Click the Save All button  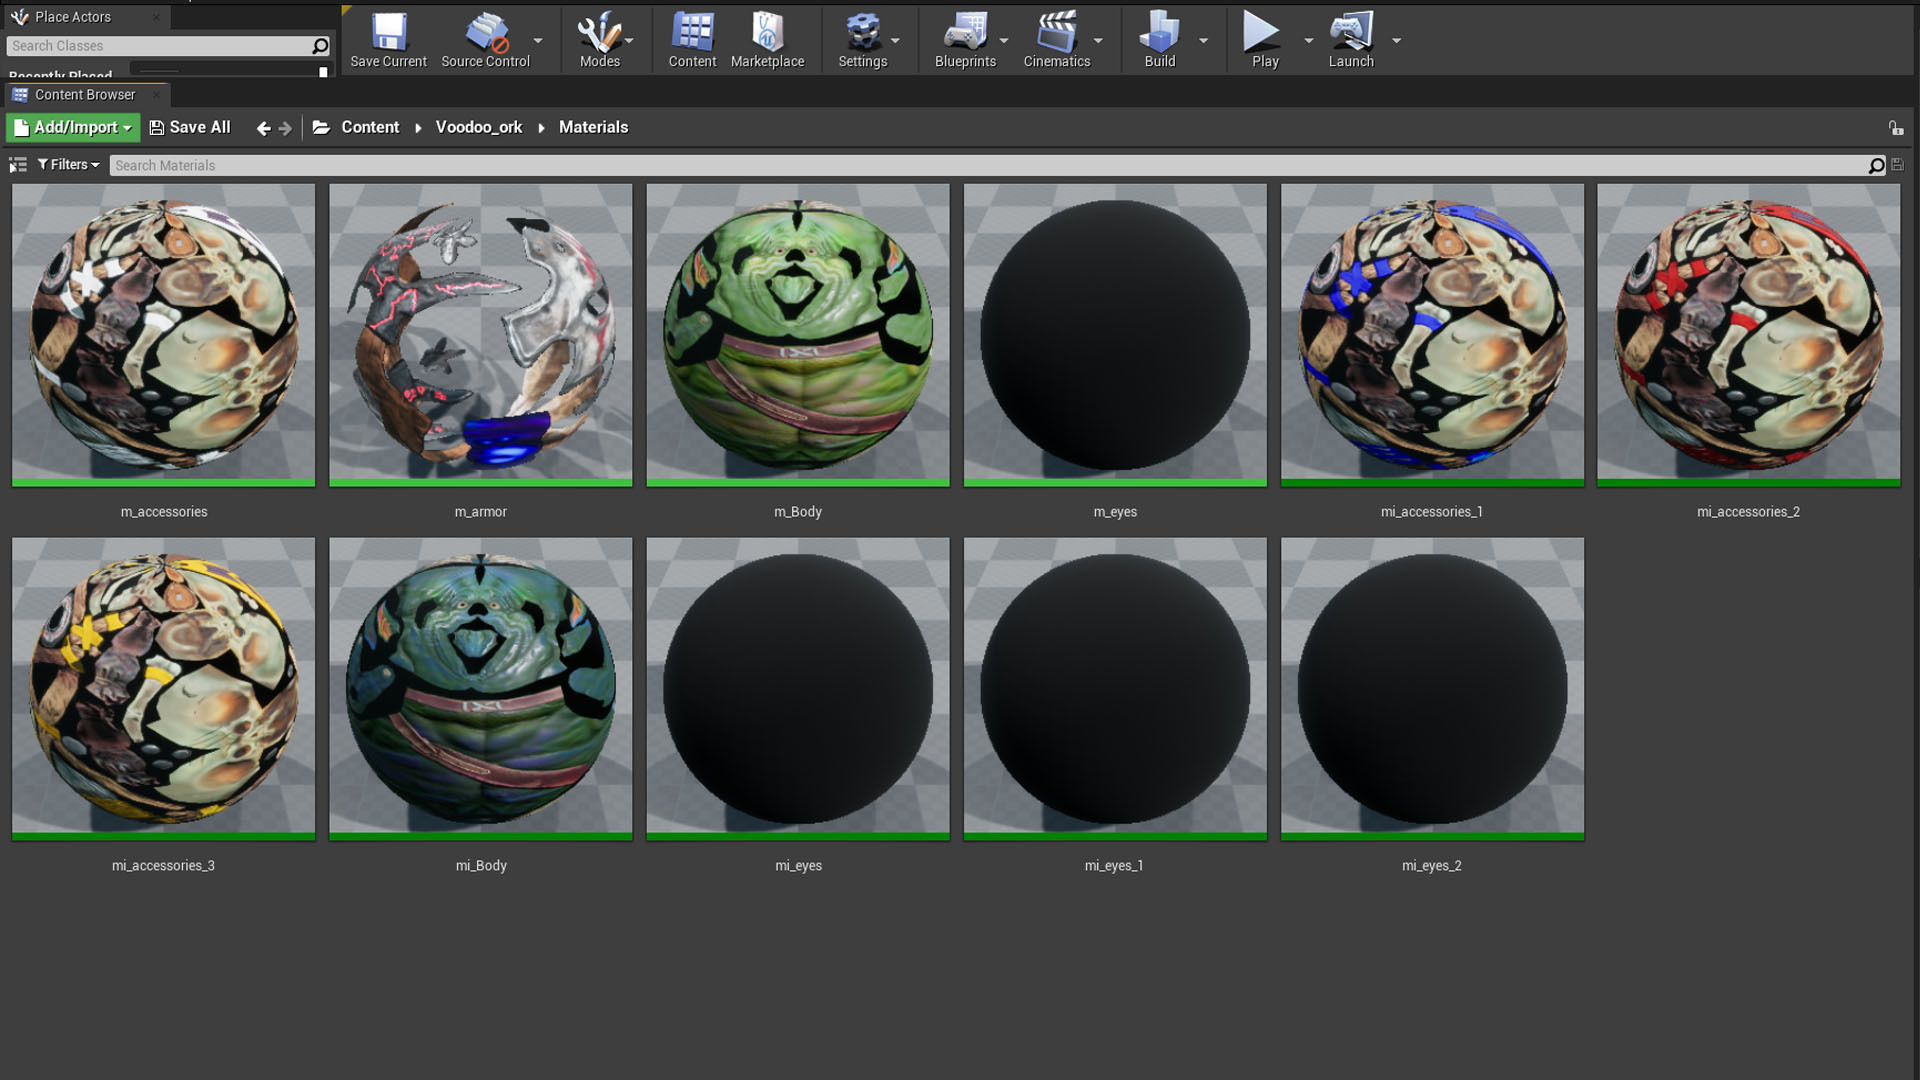[190, 128]
